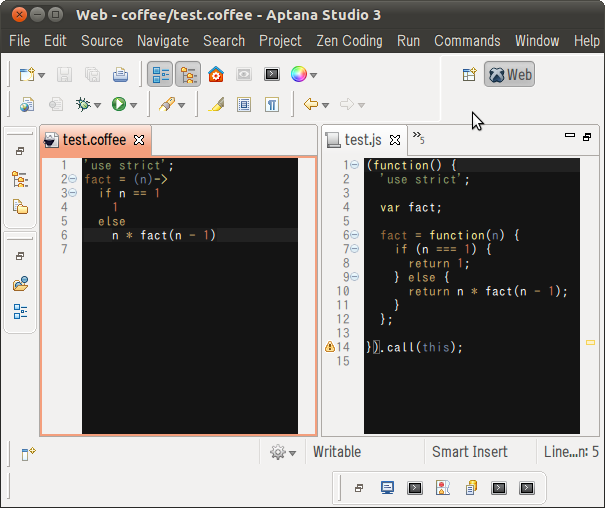Open the copy documents icon in bottom bar
605x508 pixels.
tap(471, 488)
